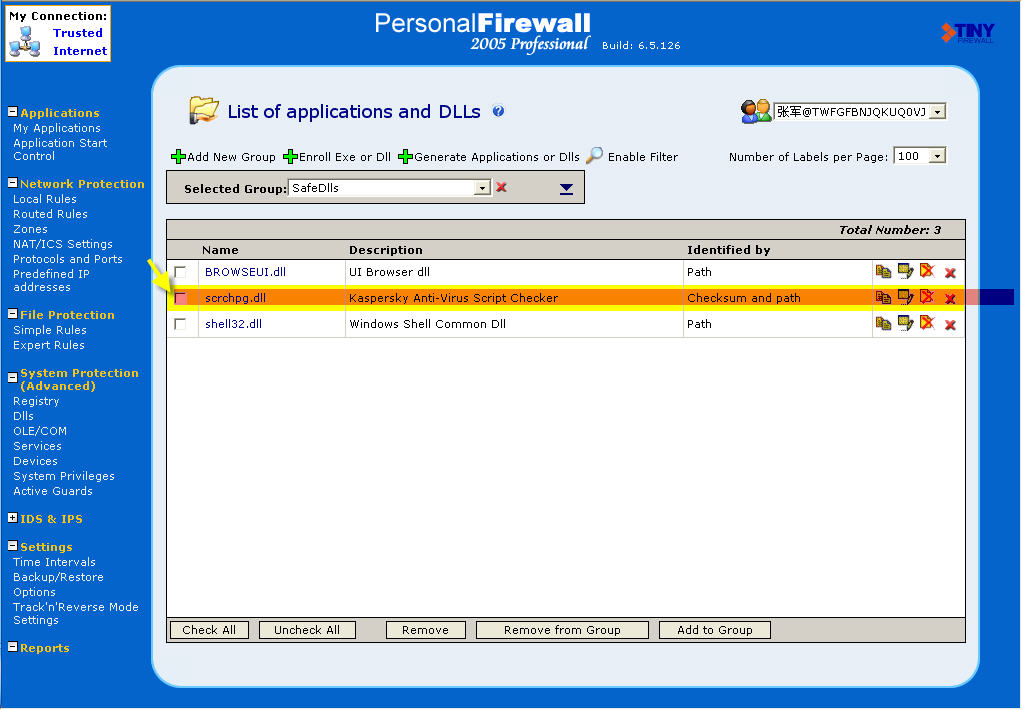Click the red X beside Selected Group
Screen dimensions: 1022x710
501,187
